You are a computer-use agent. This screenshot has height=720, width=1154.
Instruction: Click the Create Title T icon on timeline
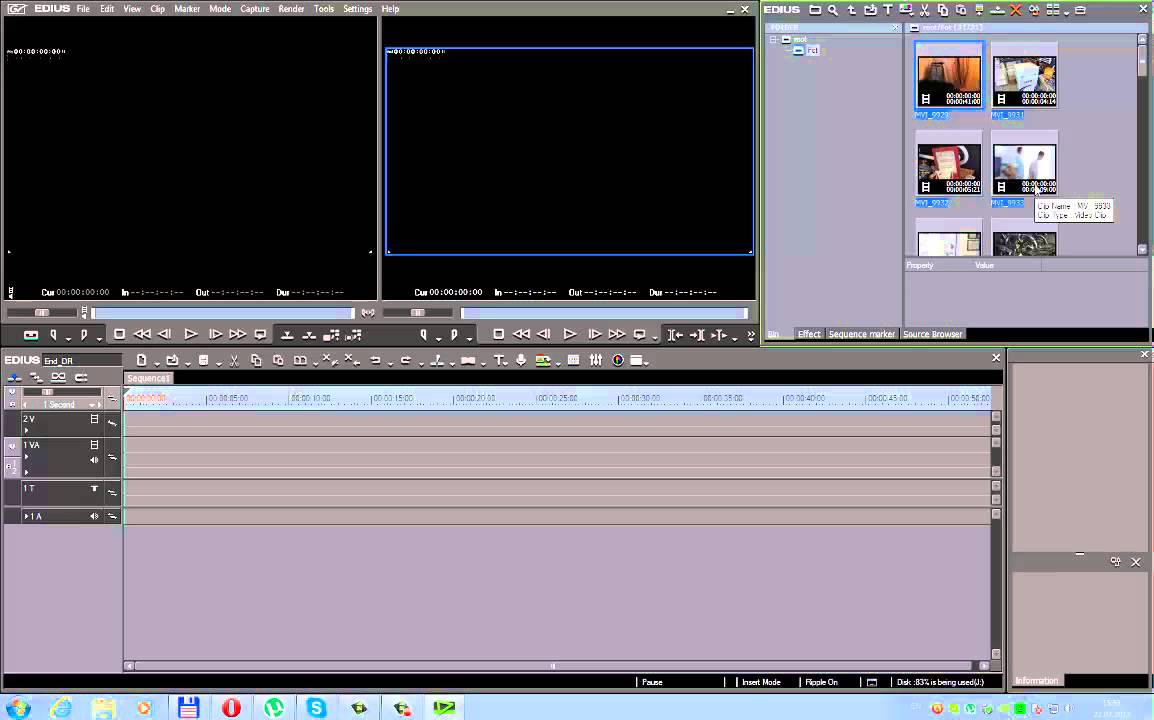[x=498, y=360]
